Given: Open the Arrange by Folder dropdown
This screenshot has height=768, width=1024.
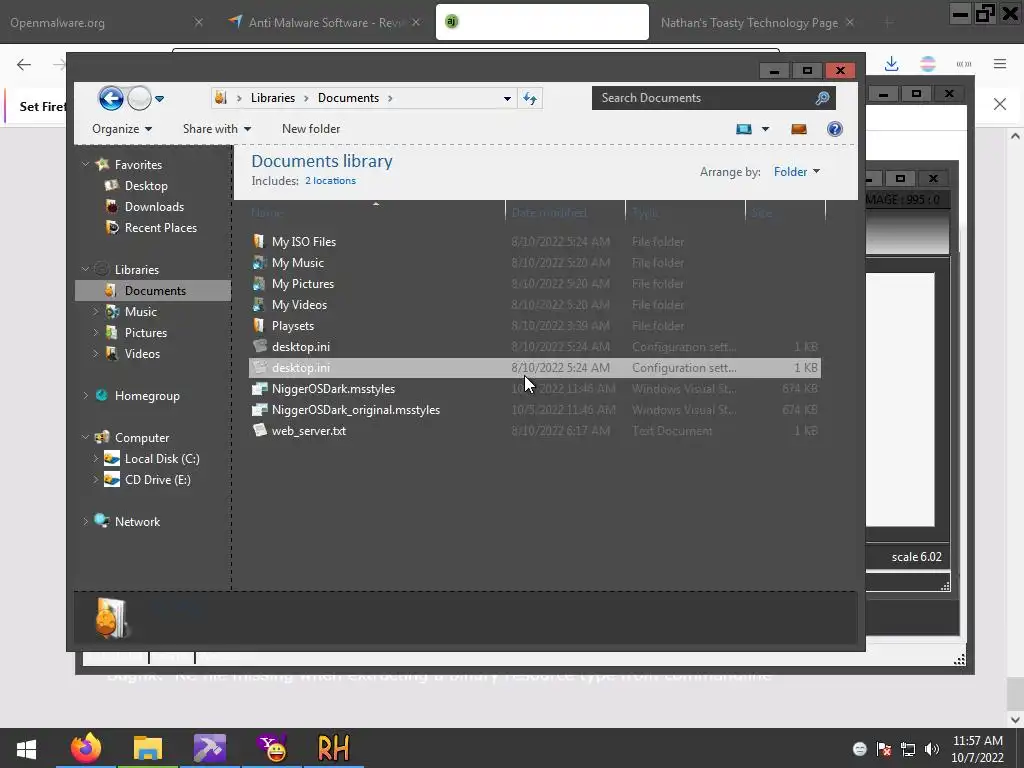Looking at the screenshot, I should 797,172.
